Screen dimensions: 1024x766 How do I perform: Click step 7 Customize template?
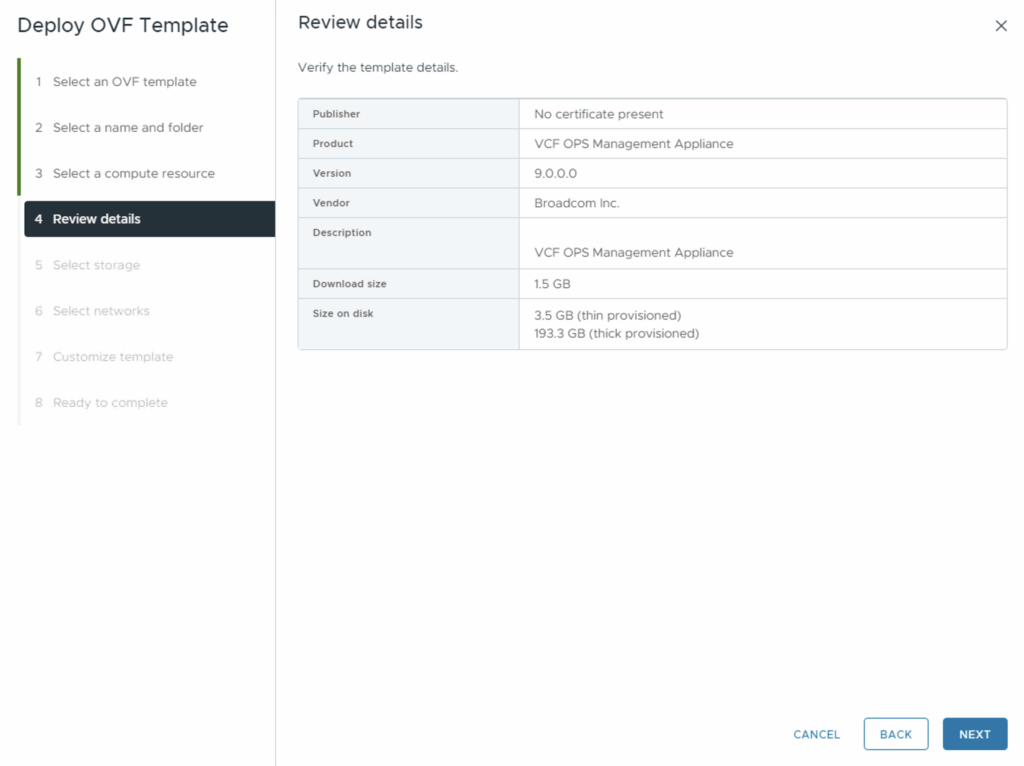click(112, 357)
